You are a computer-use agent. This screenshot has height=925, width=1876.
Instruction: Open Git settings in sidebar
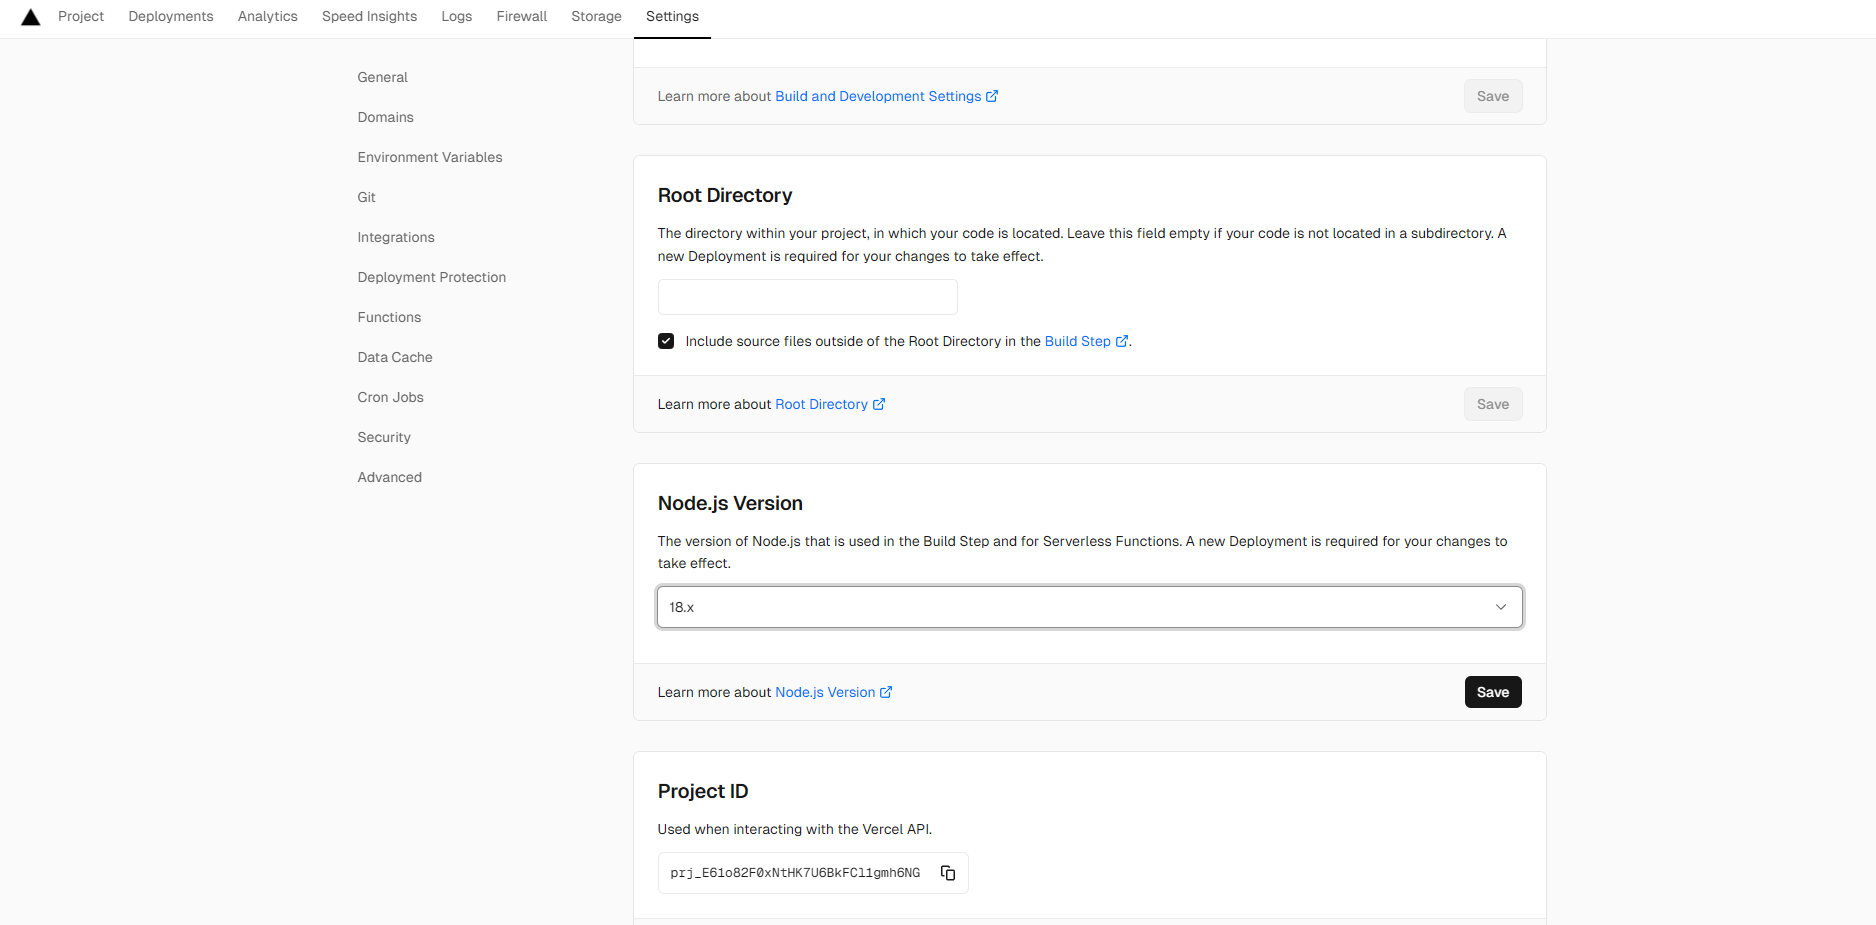[366, 197]
